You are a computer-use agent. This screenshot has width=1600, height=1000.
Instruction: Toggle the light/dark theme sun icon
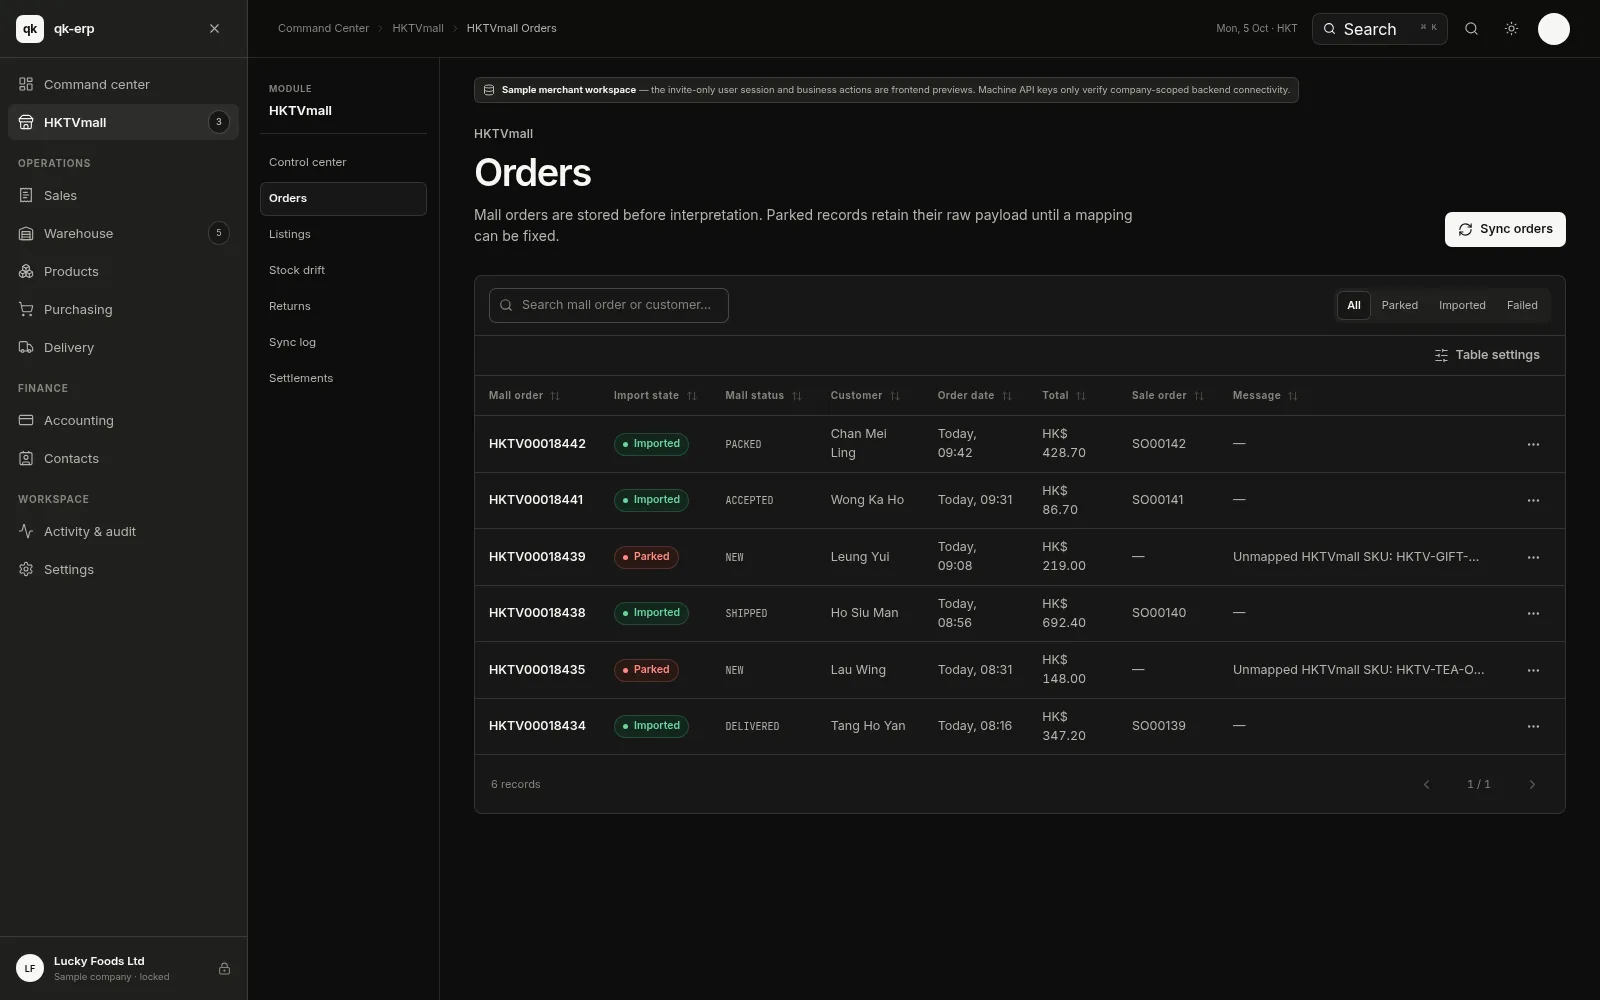click(1511, 29)
